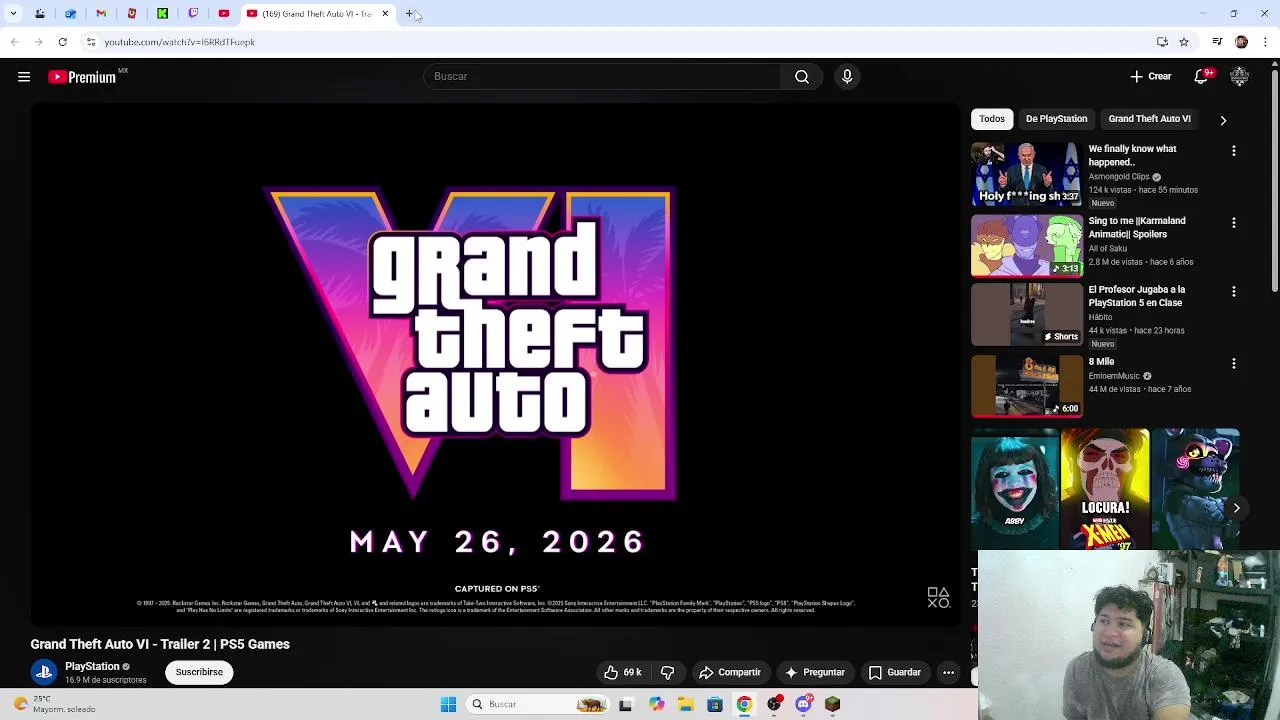The width and height of the screenshot is (1280, 720).
Task: Open YouTube notifications bell
Action: [1202, 77]
